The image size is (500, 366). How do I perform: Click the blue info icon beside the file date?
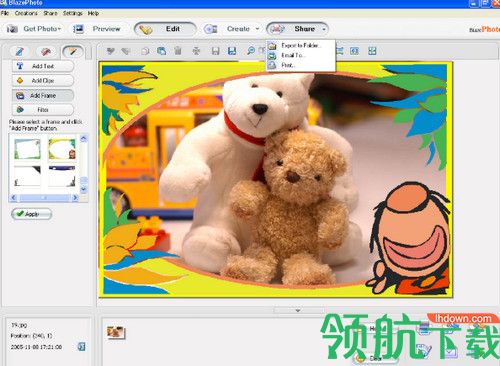point(81,347)
